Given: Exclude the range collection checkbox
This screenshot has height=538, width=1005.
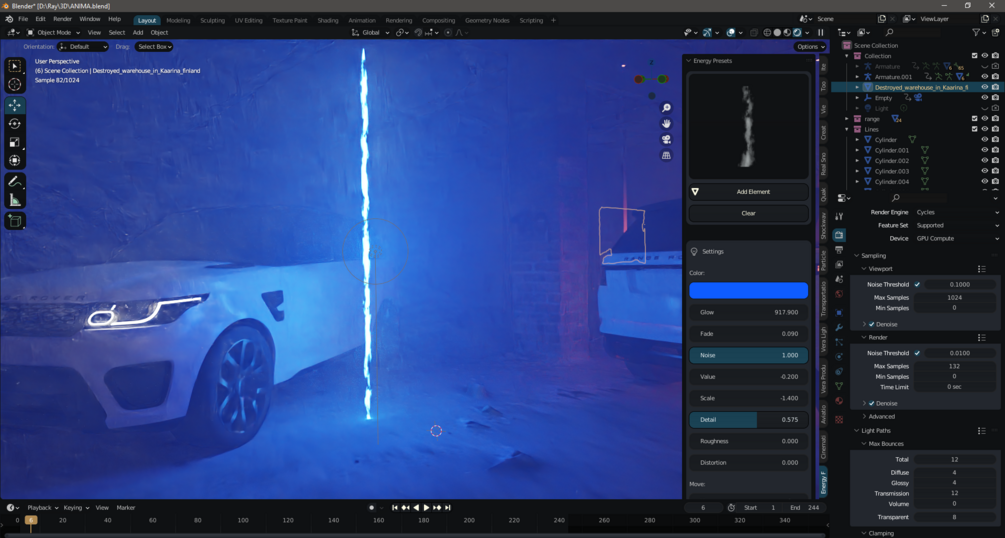Looking at the screenshot, I should 975,119.
